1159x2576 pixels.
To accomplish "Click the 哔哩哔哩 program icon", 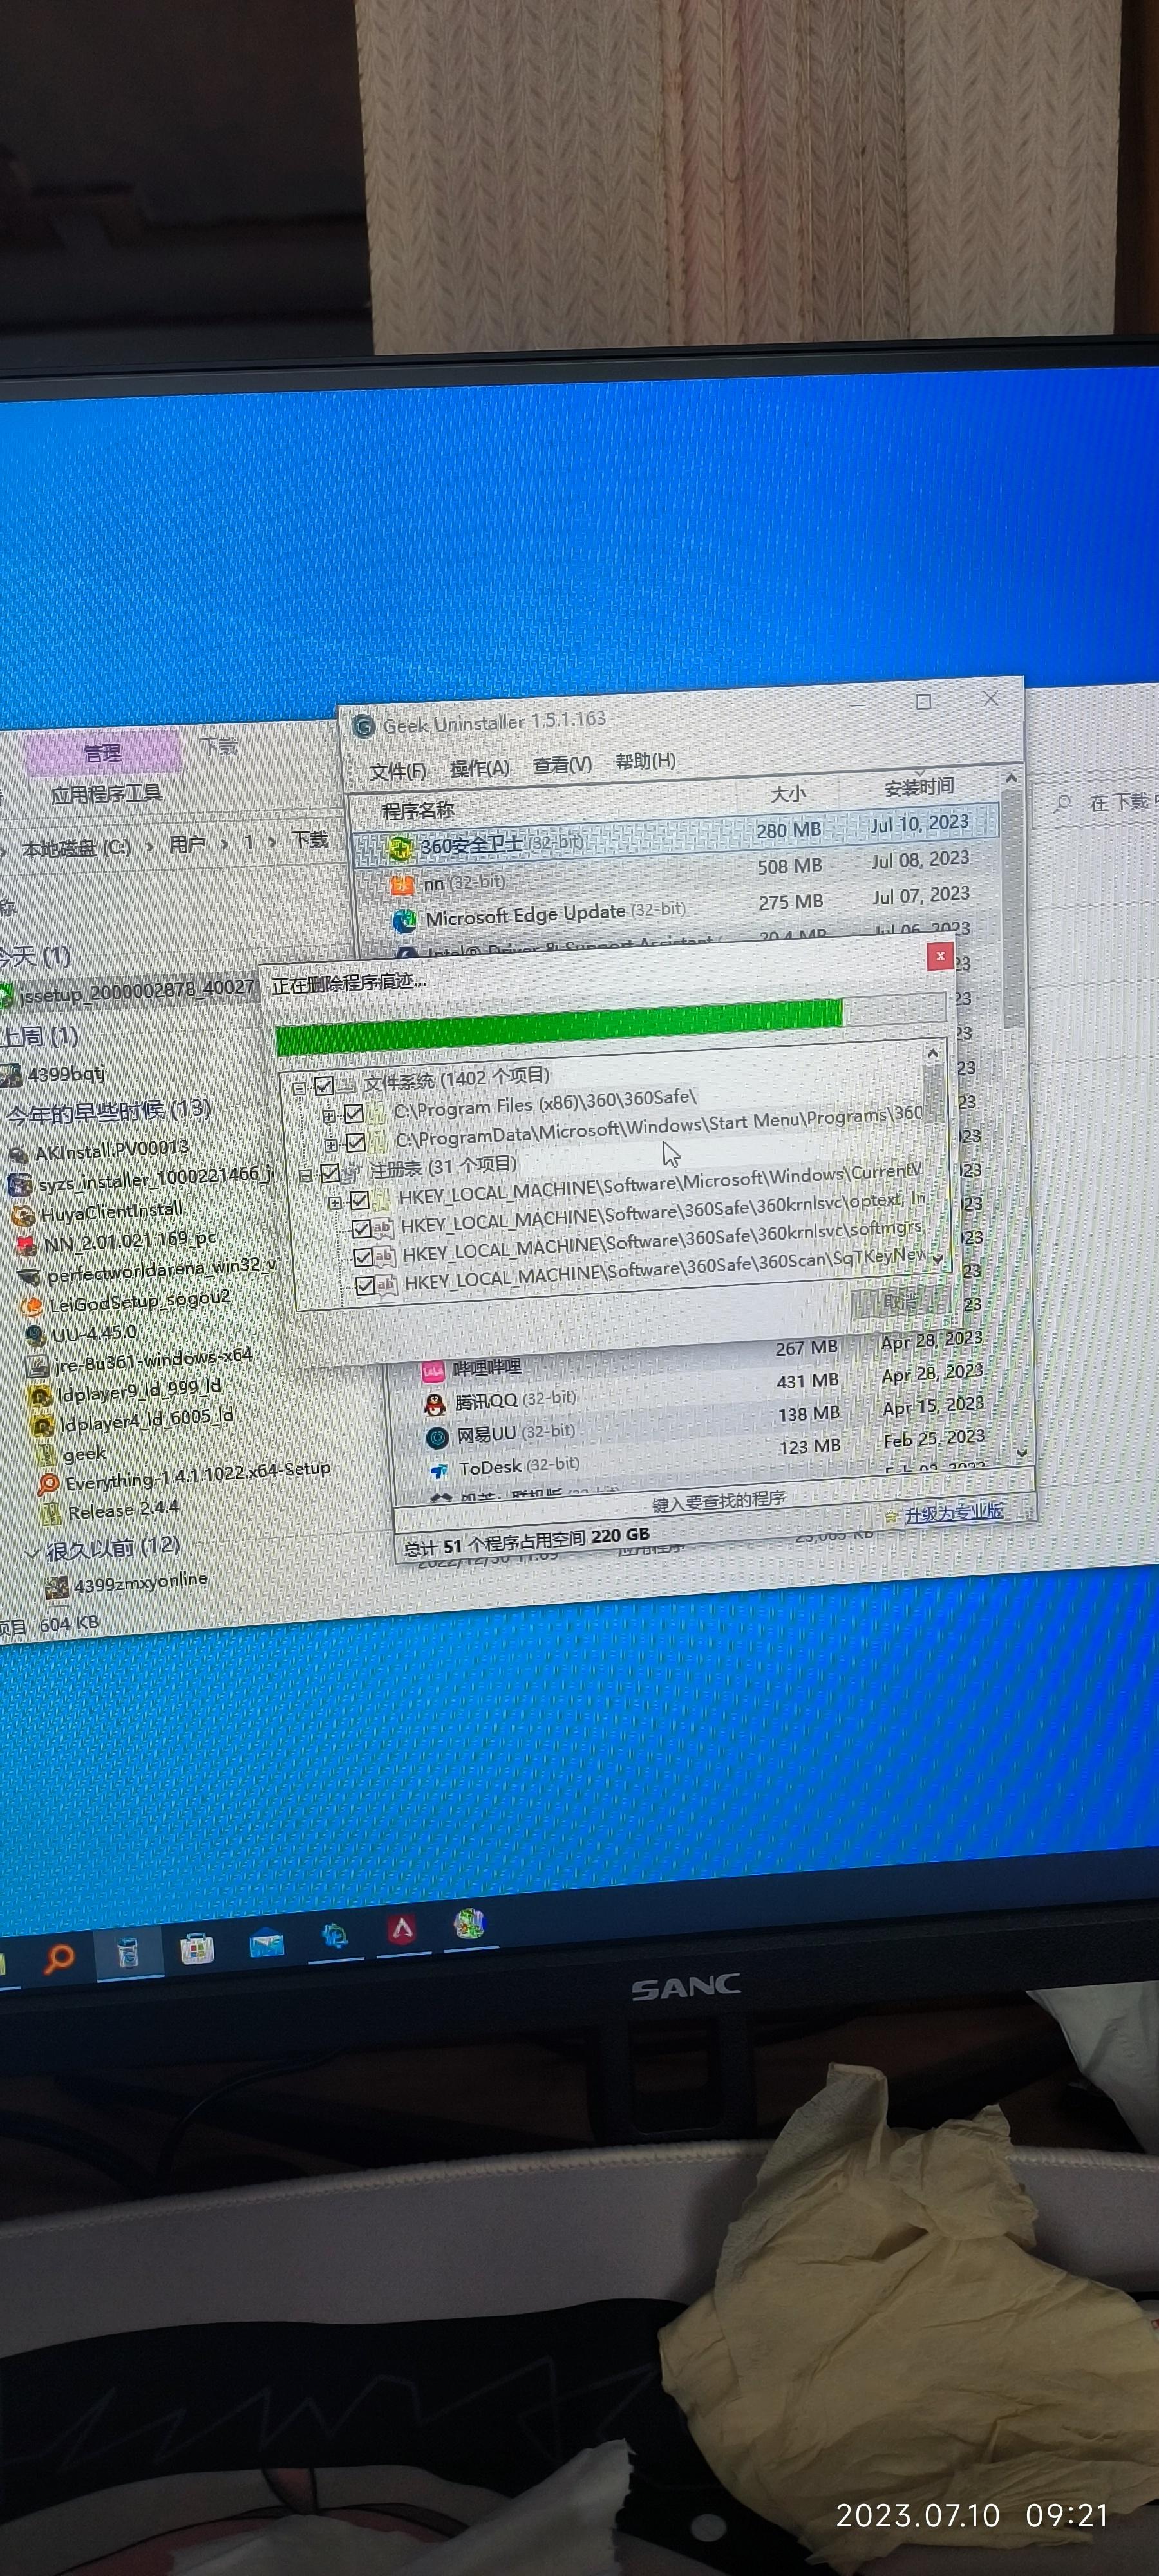I will point(432,1371).
